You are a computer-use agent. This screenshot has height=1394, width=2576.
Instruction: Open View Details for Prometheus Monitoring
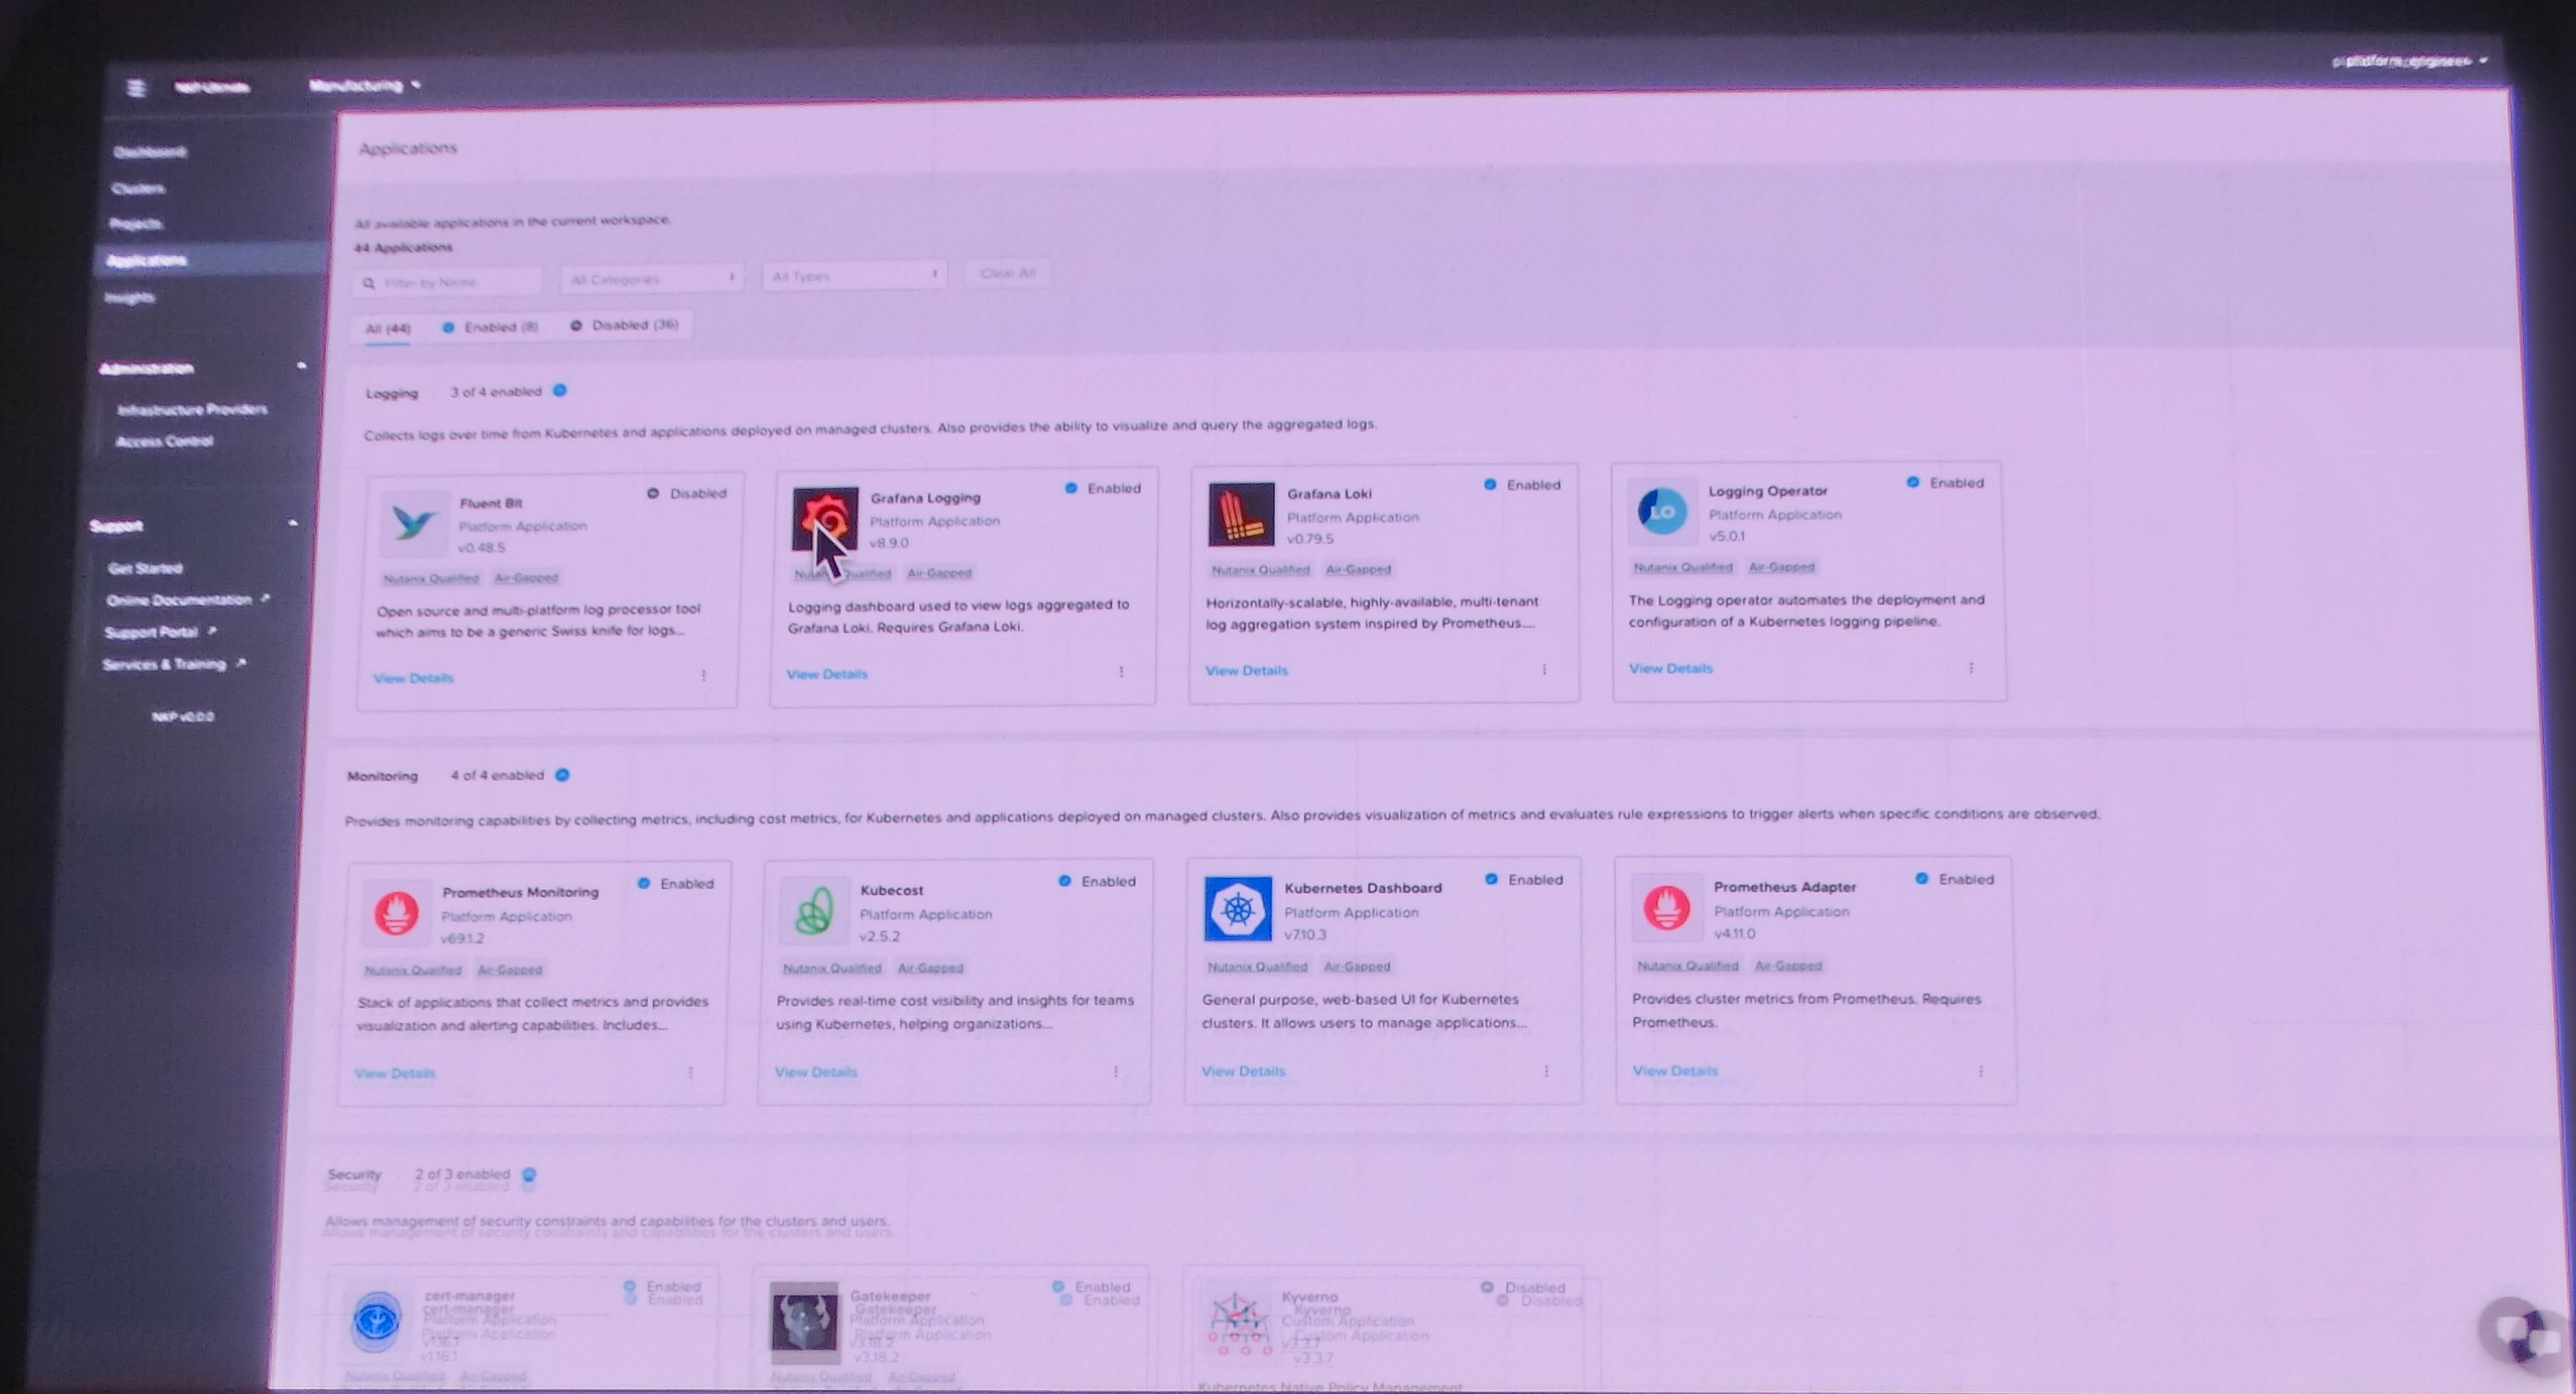tap(395, 1073)
